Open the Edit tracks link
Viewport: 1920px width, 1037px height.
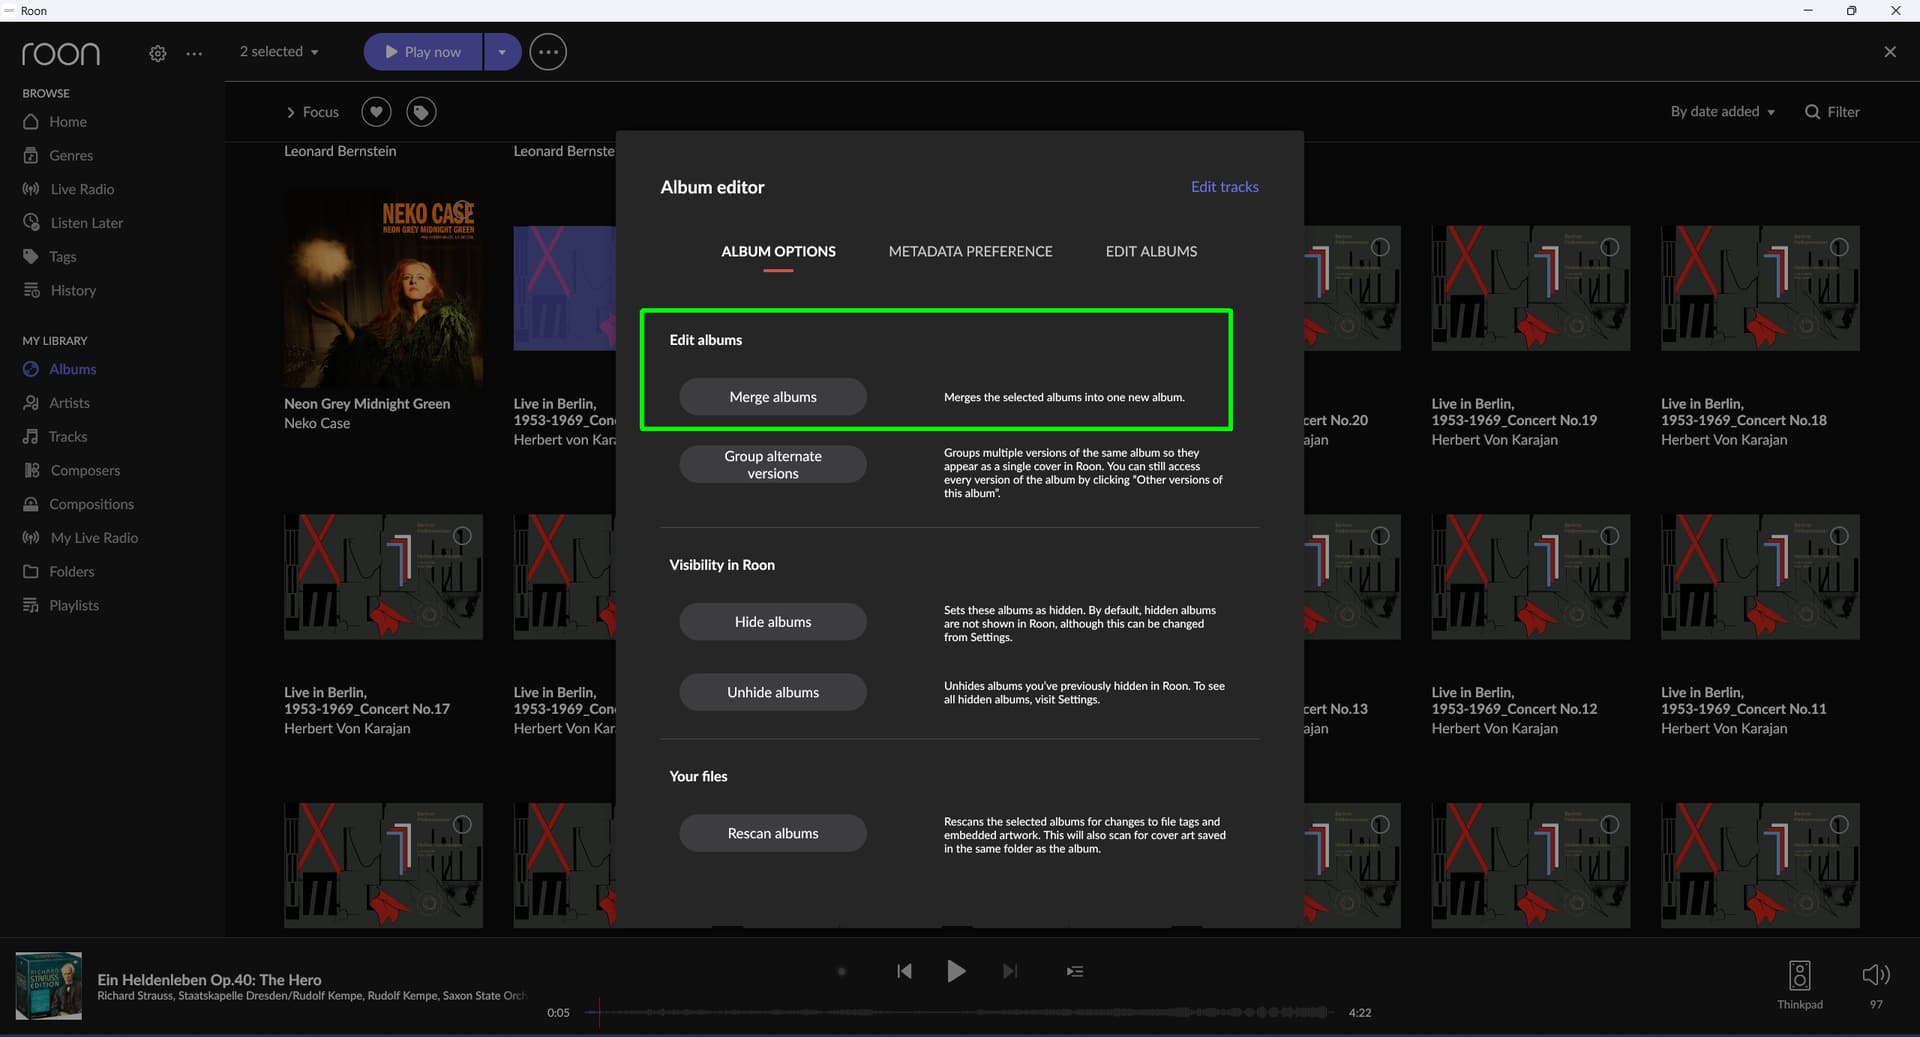tap(1224, 187)
